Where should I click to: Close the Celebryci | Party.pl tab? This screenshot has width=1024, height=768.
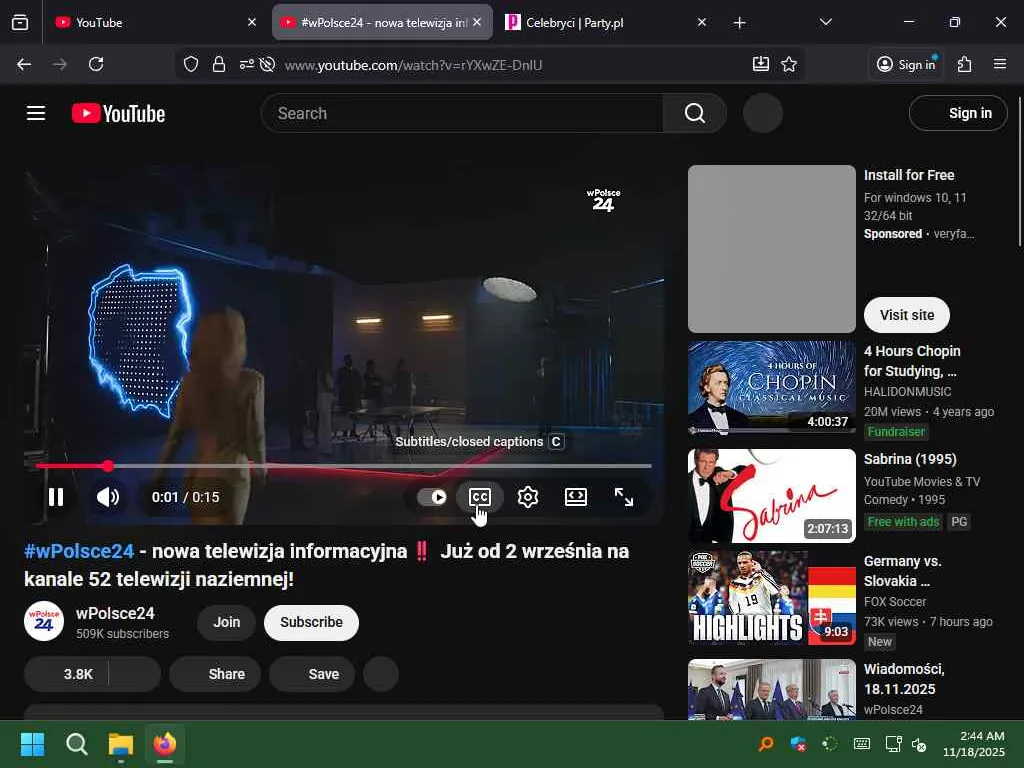[x=701, y=23]
